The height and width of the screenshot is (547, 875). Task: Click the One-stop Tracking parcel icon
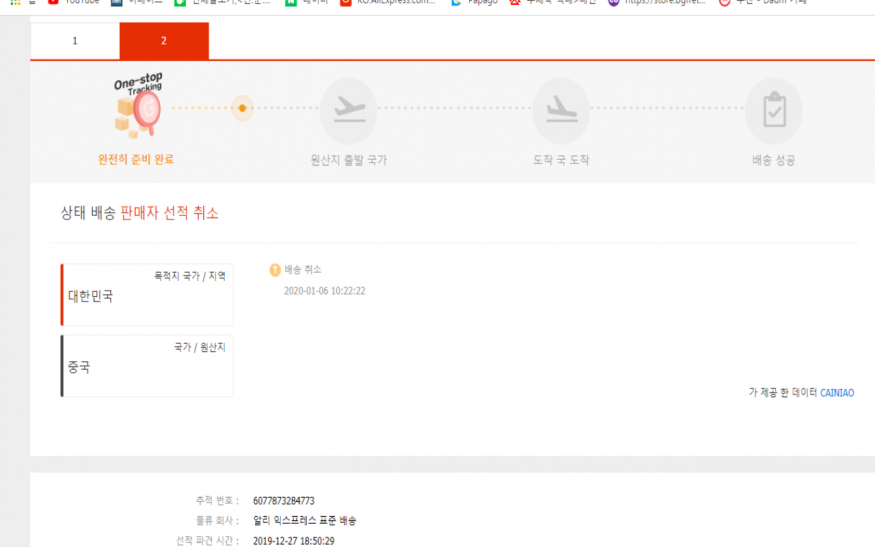137,105
